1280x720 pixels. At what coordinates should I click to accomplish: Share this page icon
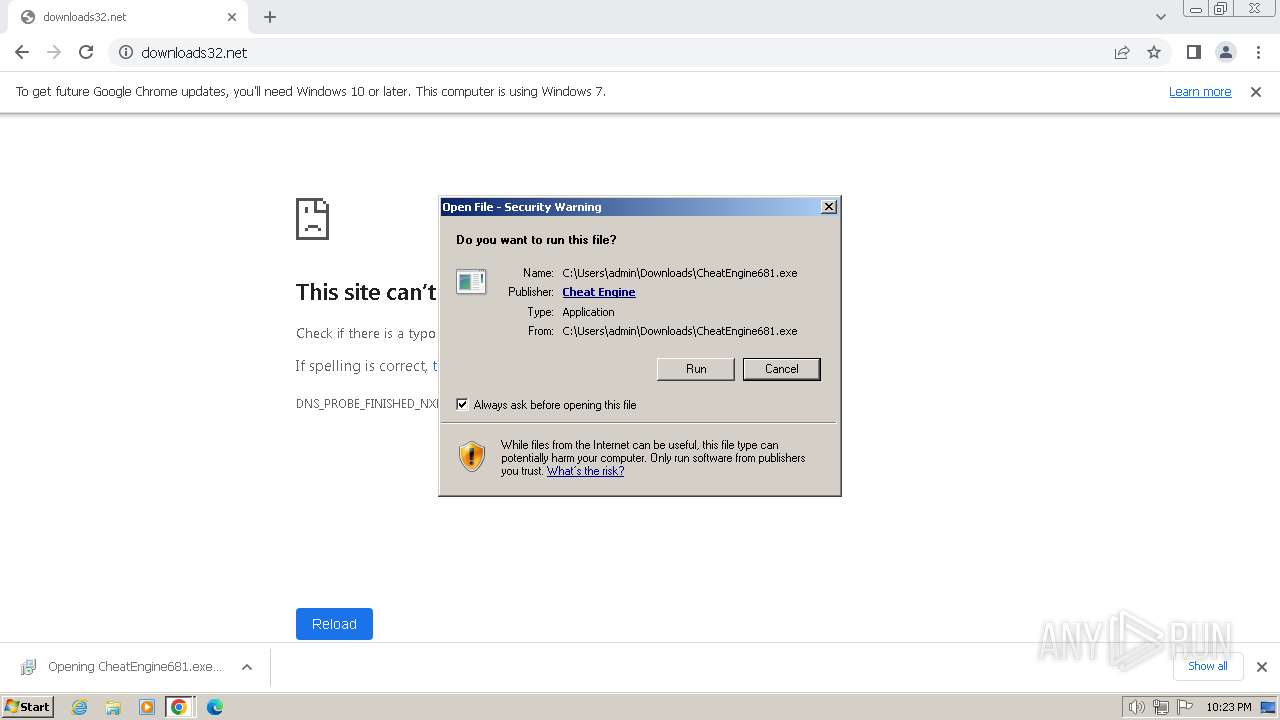[1122, 52]
